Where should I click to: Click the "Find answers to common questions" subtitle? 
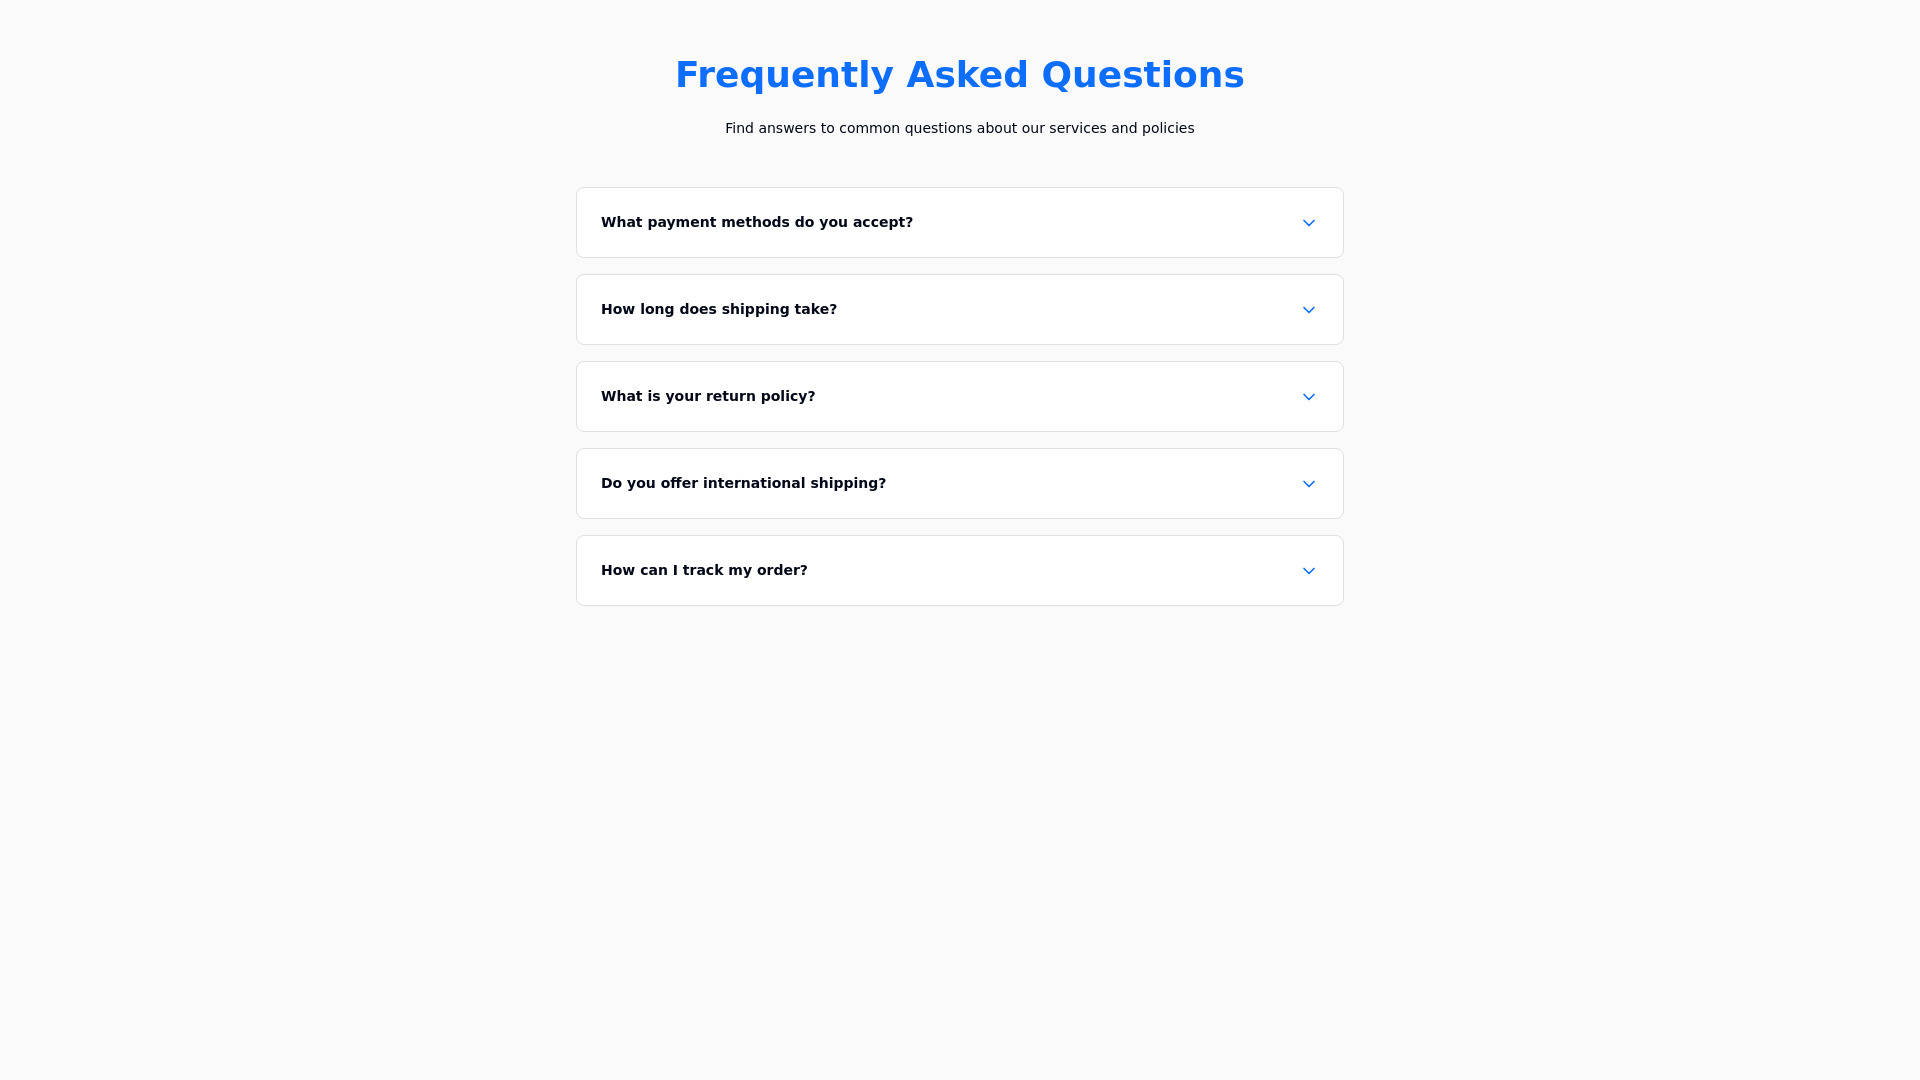pos(959,128)
